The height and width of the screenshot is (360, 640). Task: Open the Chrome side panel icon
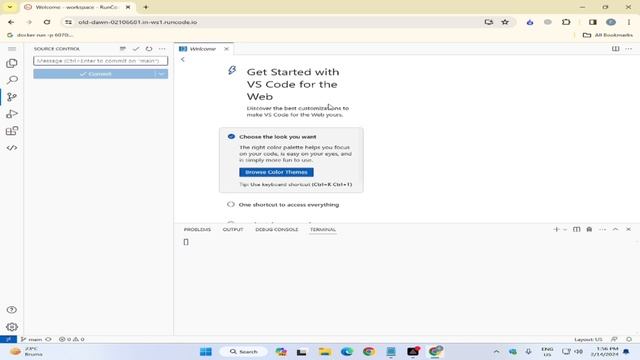pyautogui.click(x=593, y=22)
